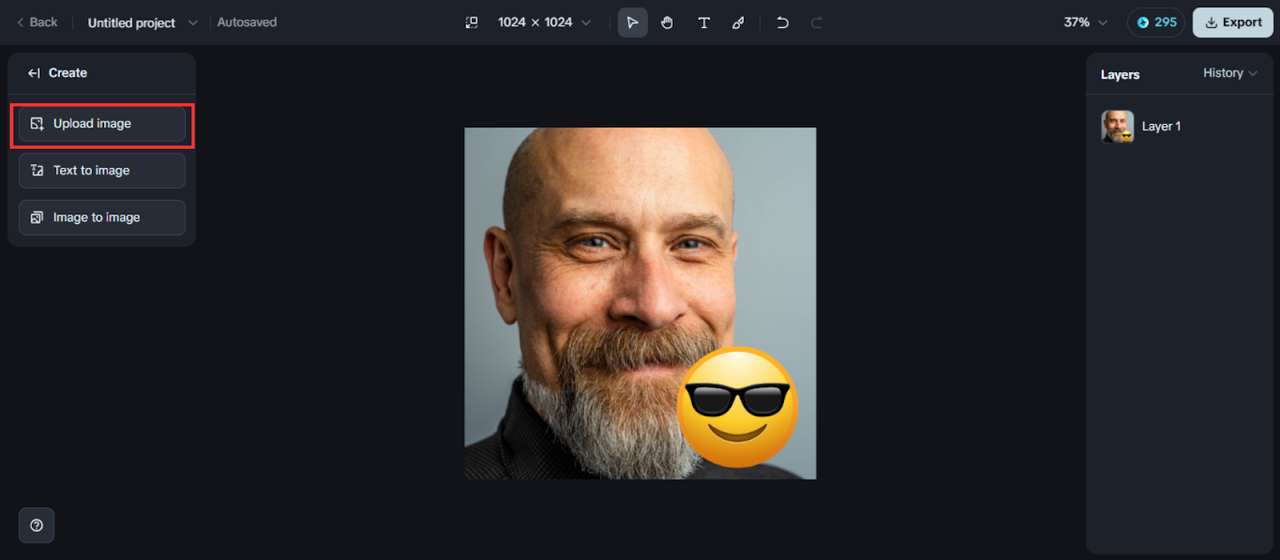Click the sunglasses emoji on canvas

738,407
